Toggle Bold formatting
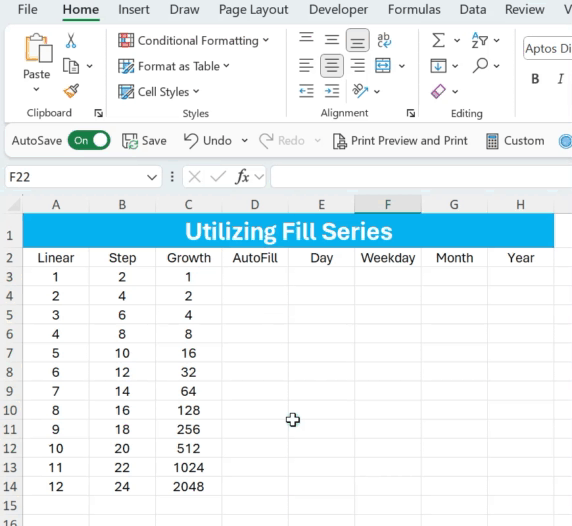Image resolution: width=572 pixels, height=526 pixels. (x=535, y=79)
